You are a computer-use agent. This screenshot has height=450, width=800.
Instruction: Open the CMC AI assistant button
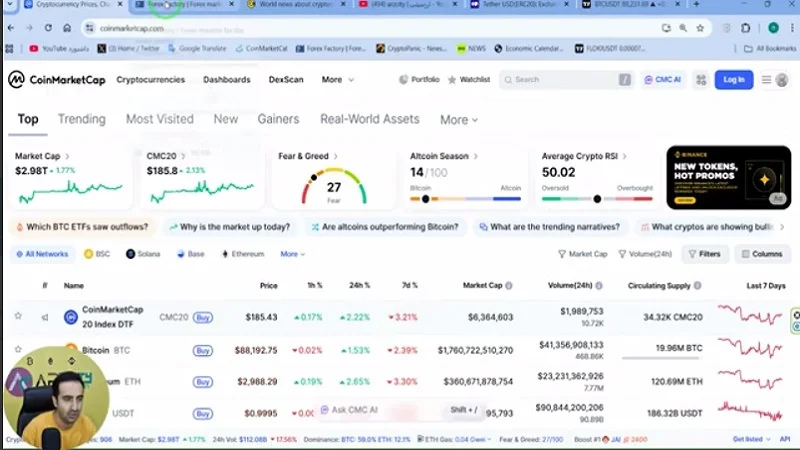pyautogui.click(x=661, y=80)
